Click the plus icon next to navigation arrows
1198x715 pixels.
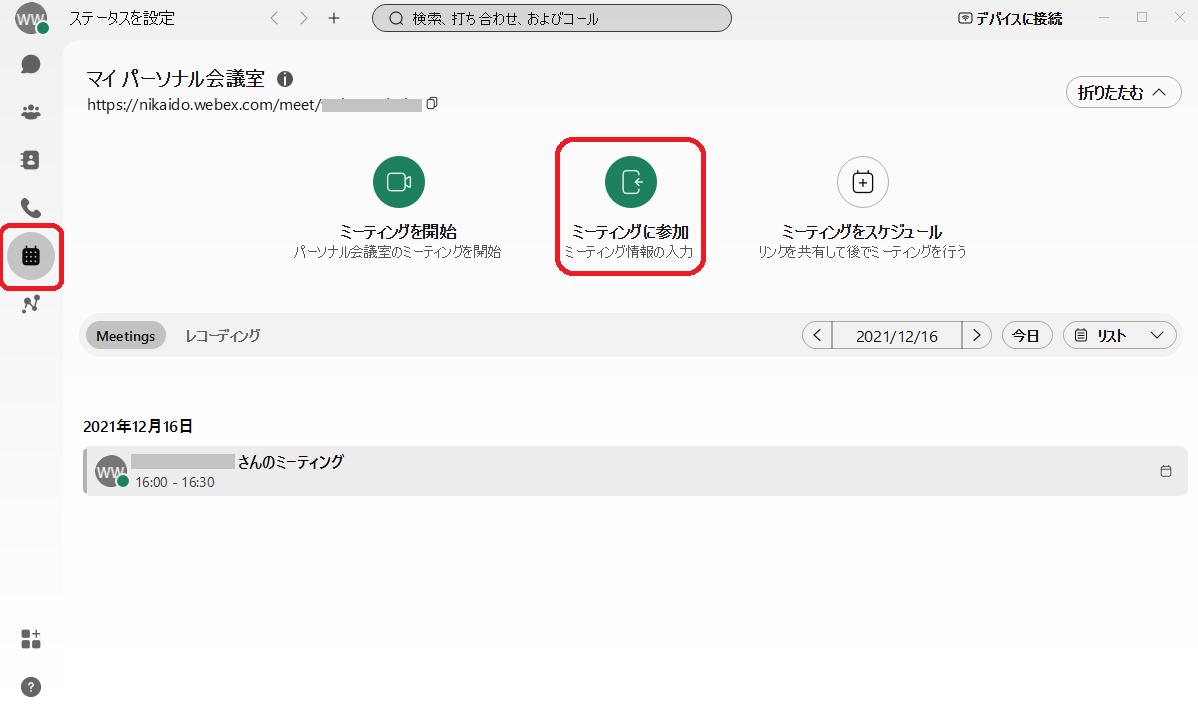(334, 18)
